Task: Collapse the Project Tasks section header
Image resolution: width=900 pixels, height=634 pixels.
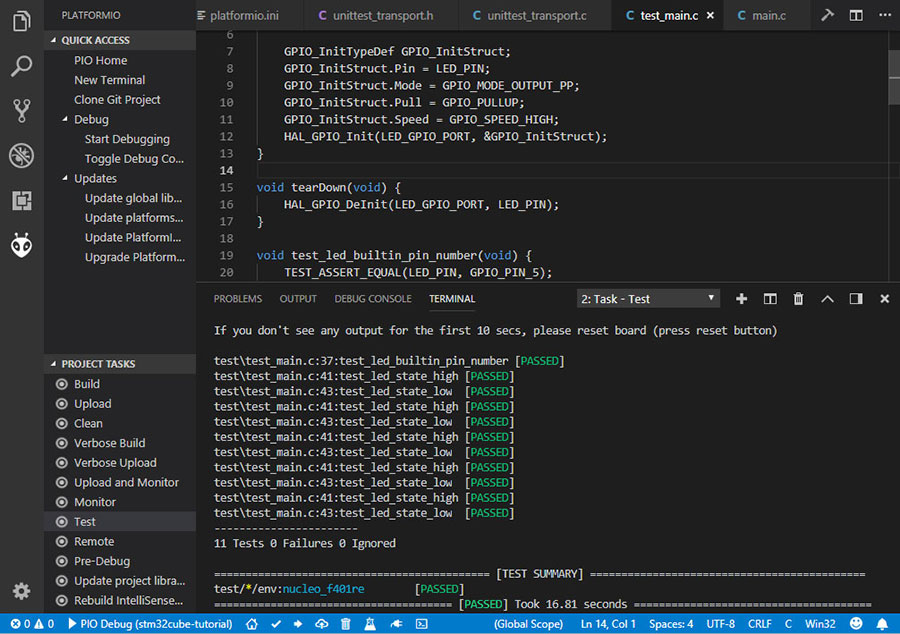Action: pos(98,364)
